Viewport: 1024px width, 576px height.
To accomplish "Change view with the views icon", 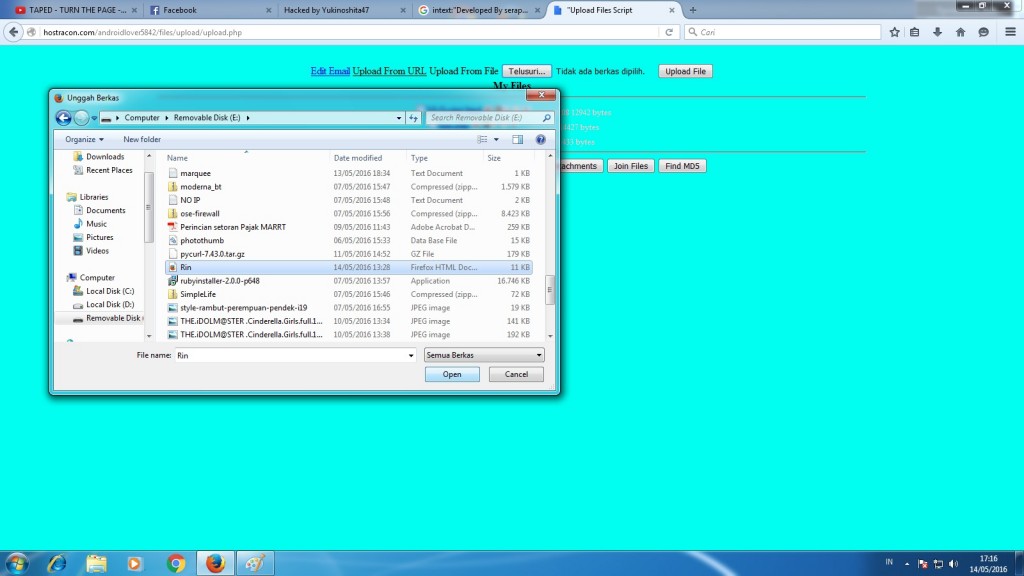I will pos(482,139).
